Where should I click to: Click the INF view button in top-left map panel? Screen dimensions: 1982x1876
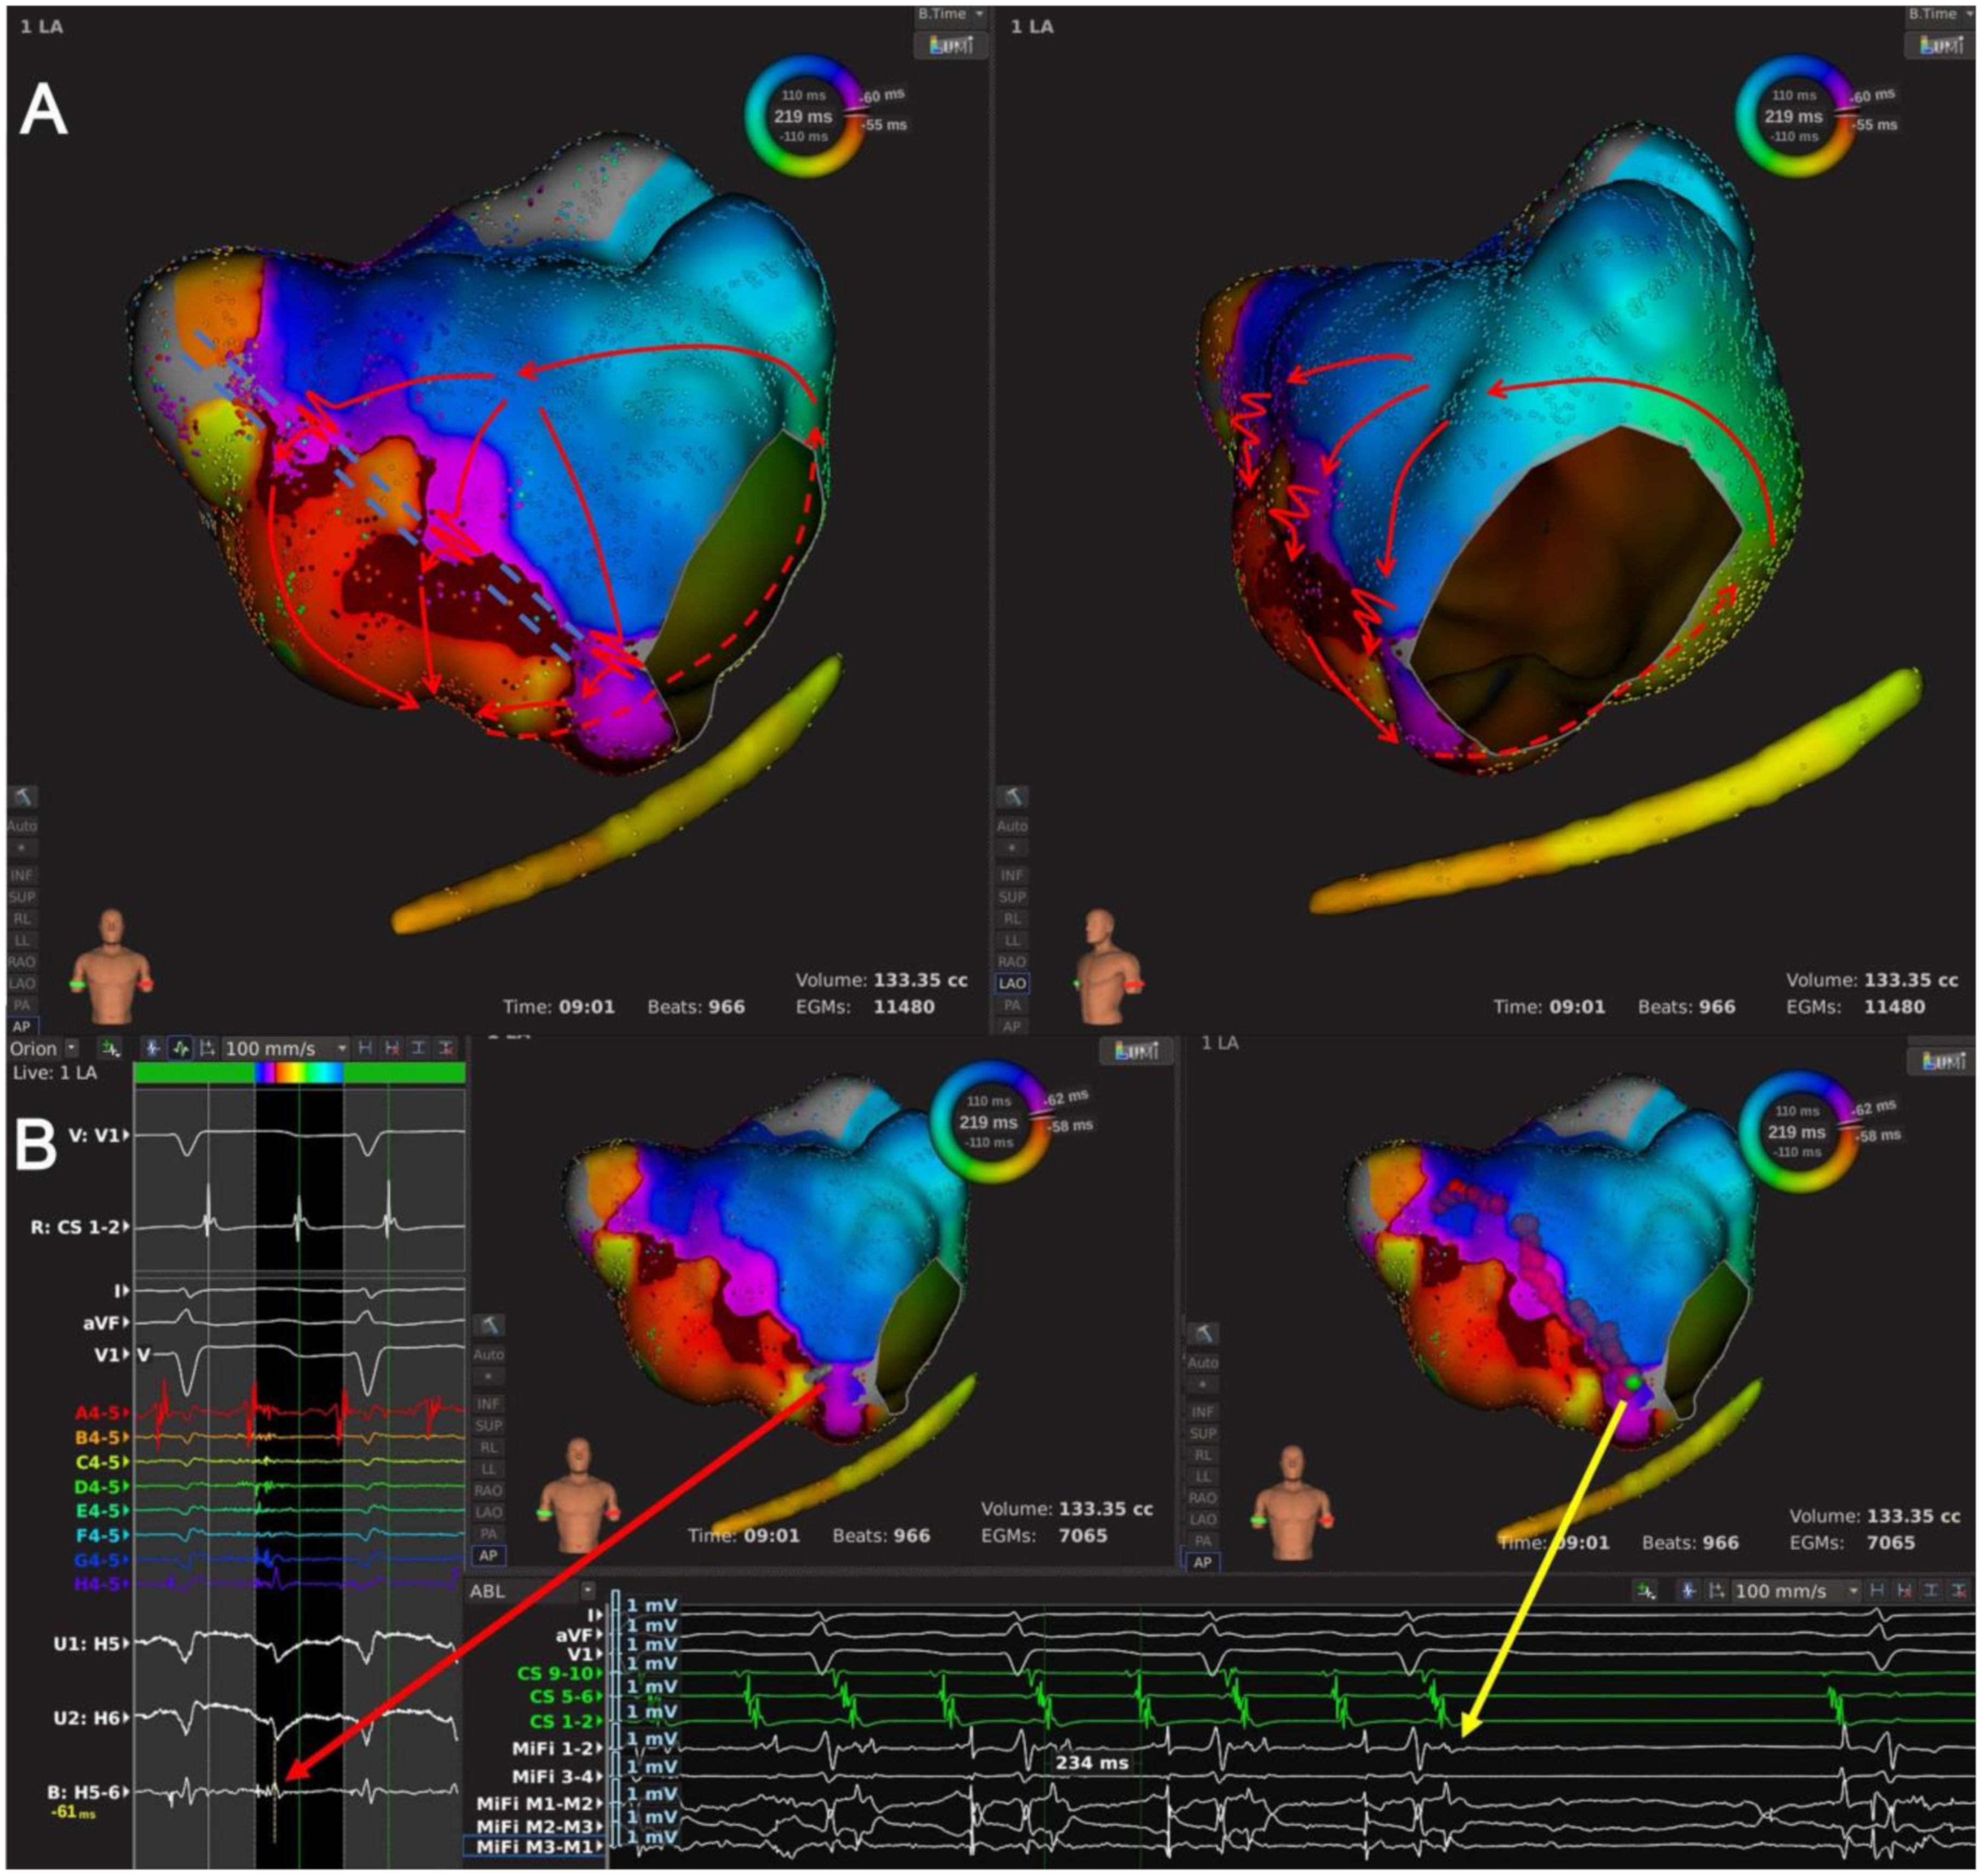pyautogui.click(x=22, y=875)
